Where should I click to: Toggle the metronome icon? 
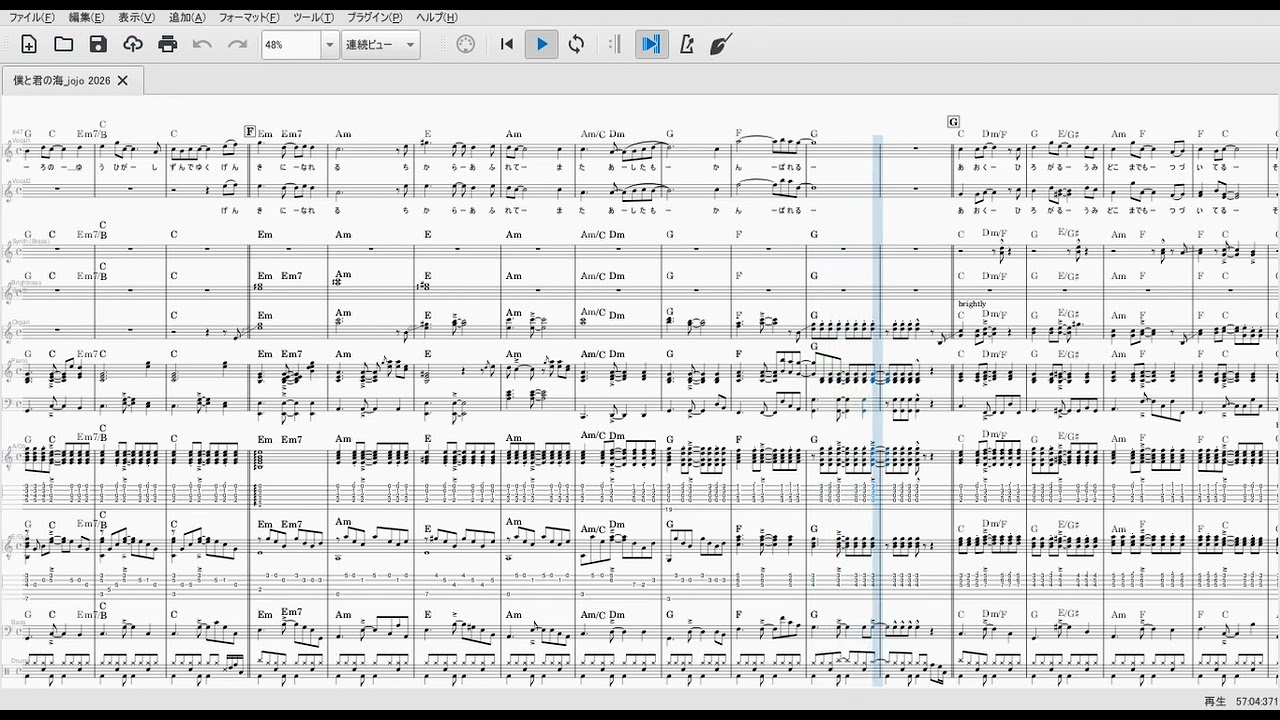687,44
